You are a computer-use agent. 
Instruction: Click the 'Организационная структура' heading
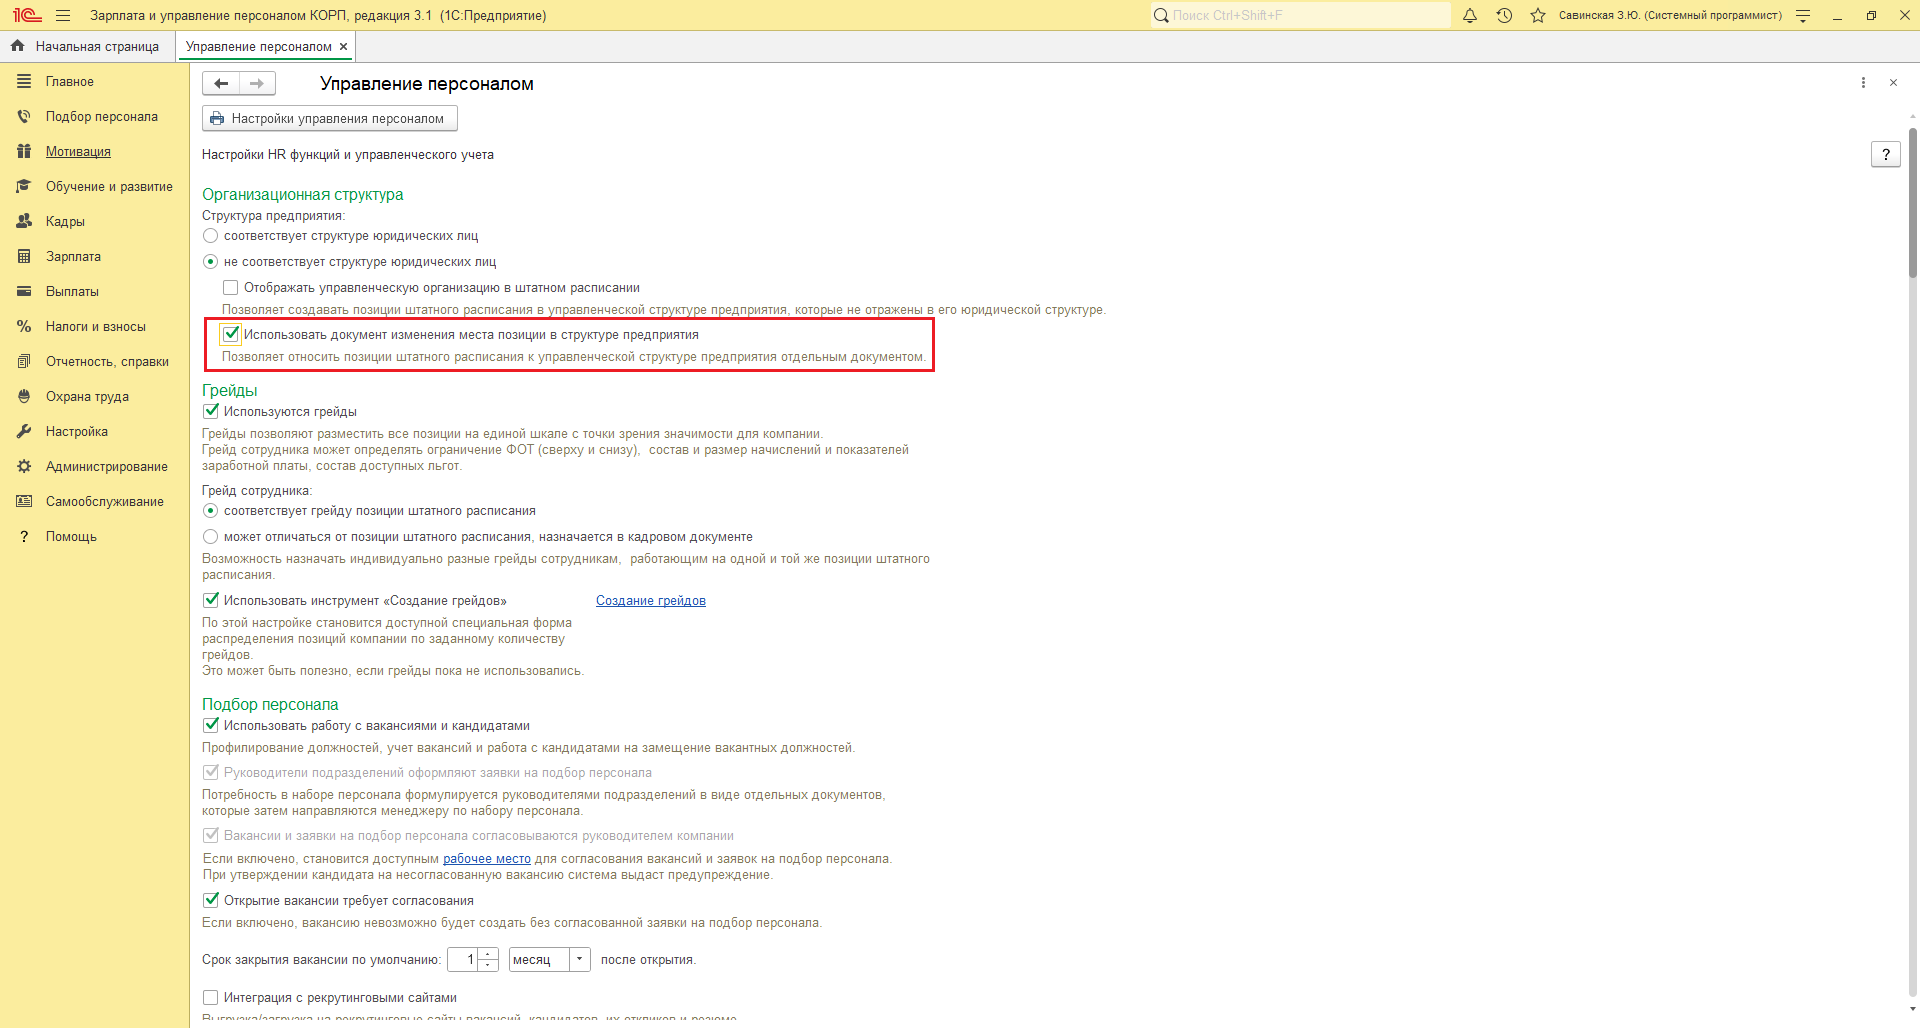[303, 194]
